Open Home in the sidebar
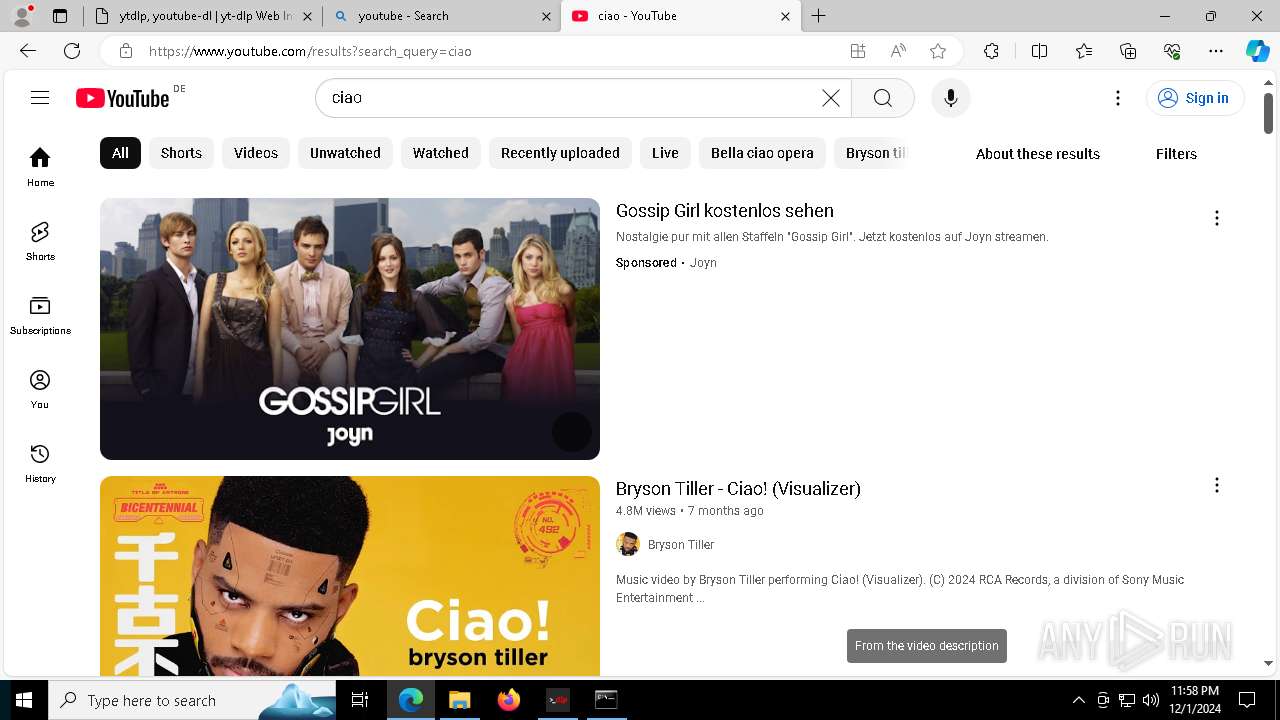The height and width of the screenshot is (720, 1280). 40,167
